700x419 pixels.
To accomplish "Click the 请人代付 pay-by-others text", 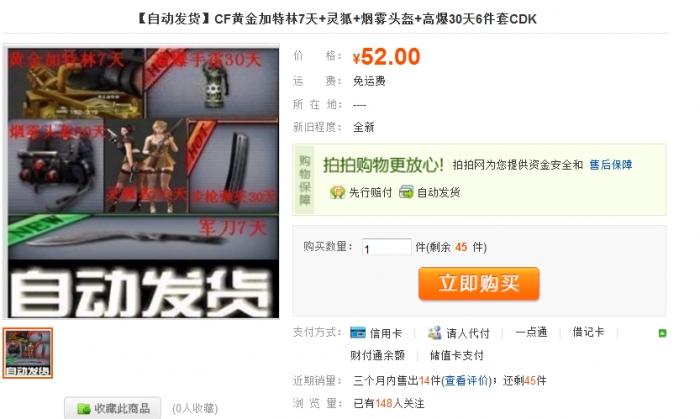I will tap(468, 333).
